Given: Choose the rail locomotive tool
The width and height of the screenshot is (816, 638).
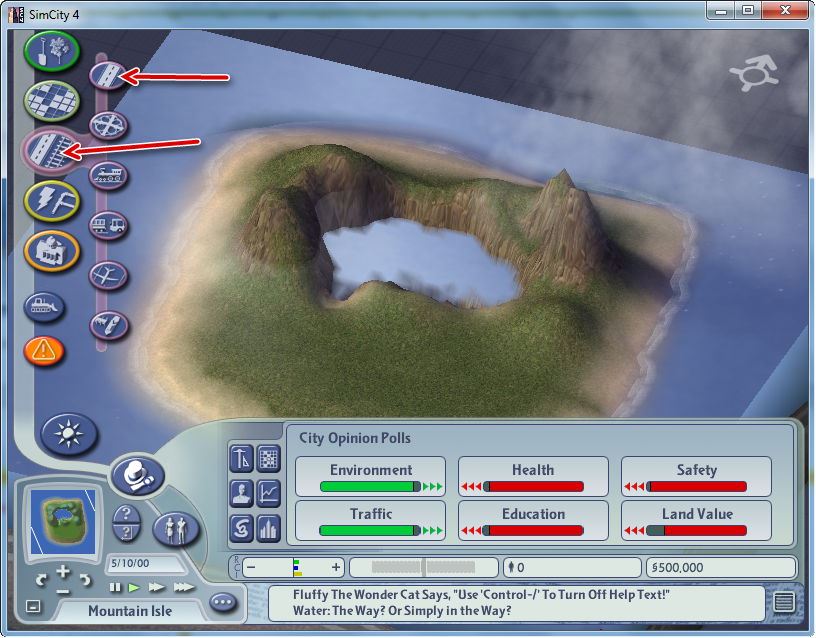Looking at the screenshot, I should click(x=108, y=175).
